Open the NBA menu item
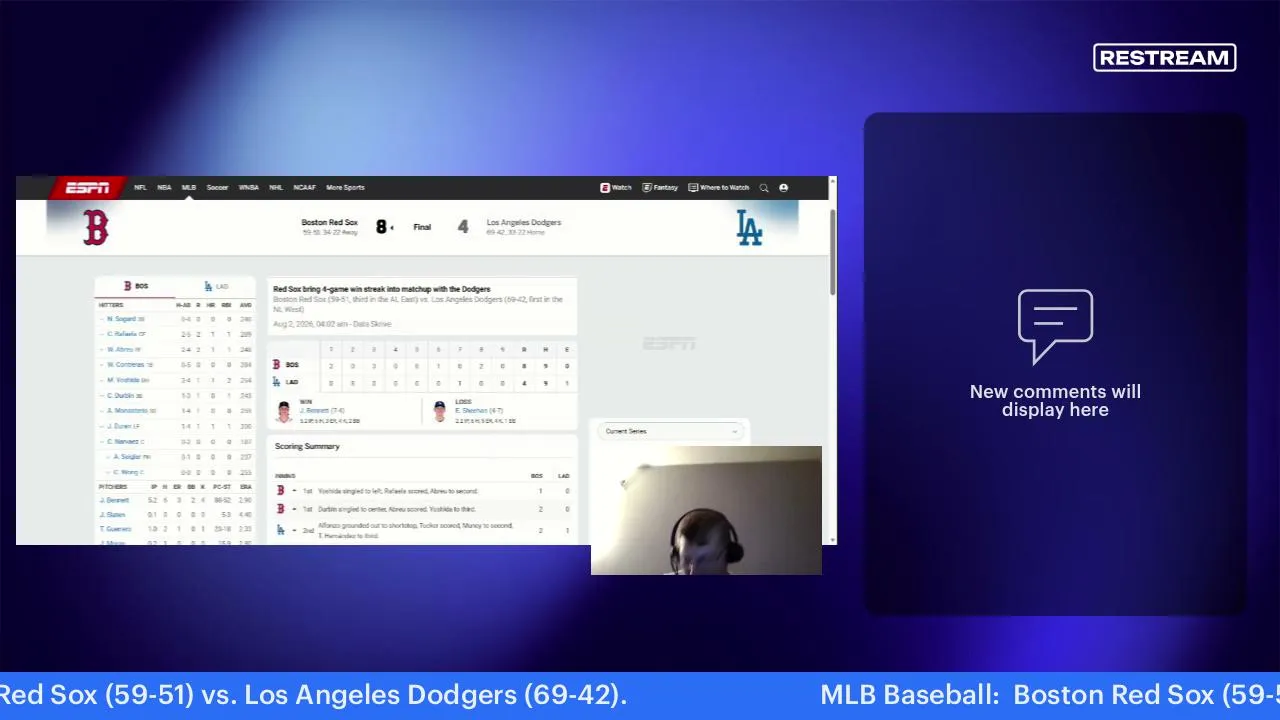Screen dimensions: 1280x720 (x=164, y=188)
